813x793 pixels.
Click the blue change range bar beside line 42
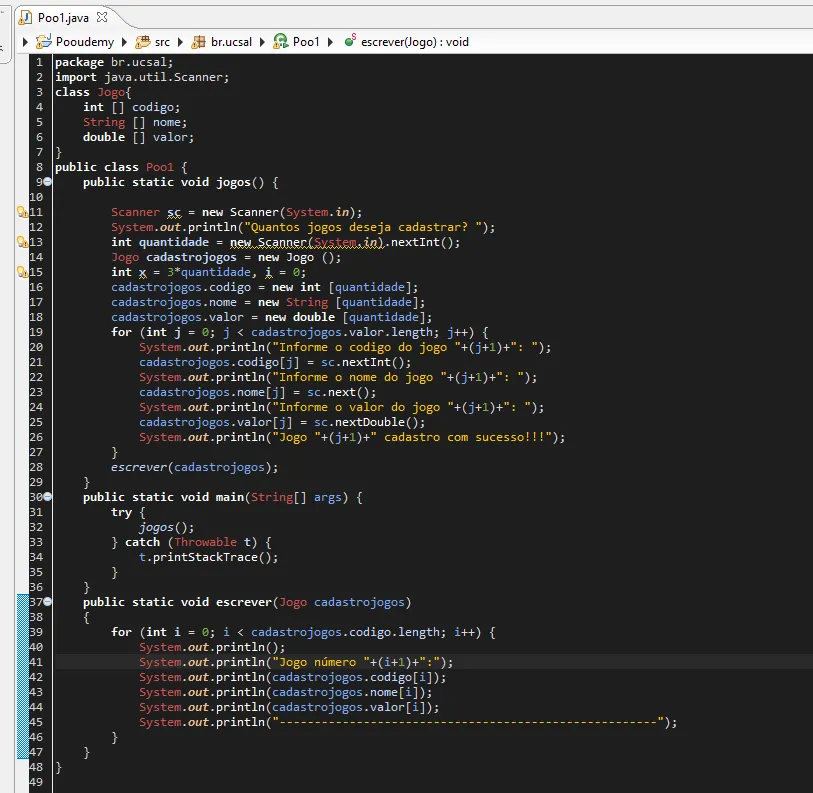click(23, 677)
